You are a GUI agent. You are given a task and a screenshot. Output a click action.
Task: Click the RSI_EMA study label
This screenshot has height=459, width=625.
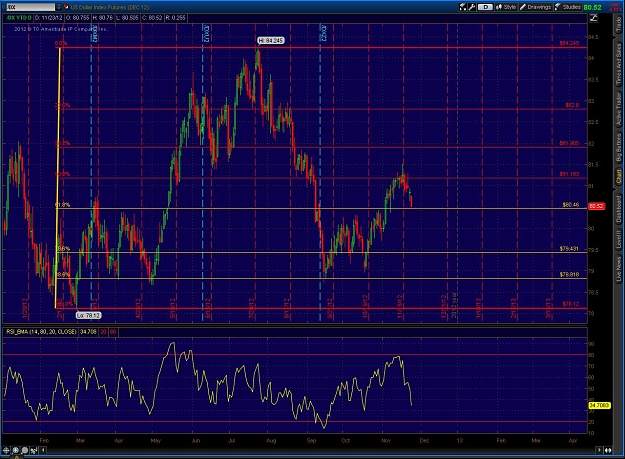coord(41,332)
